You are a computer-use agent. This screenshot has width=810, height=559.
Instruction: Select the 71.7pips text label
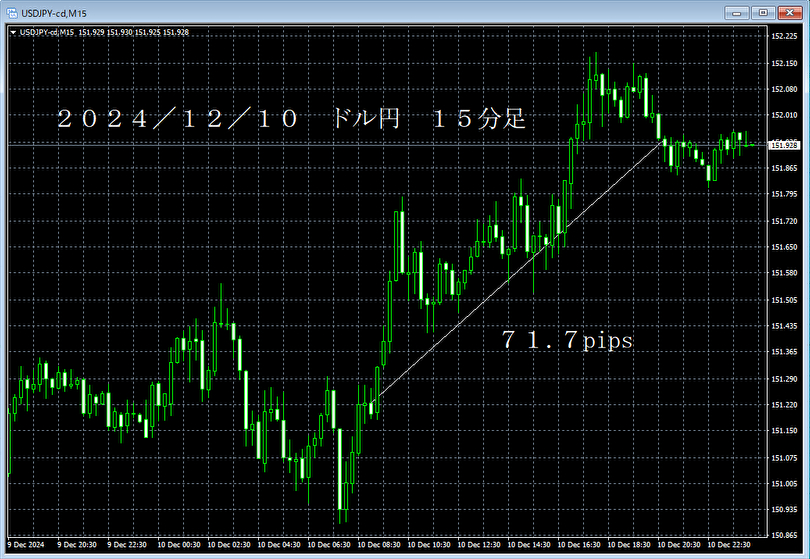click(567, 340)
